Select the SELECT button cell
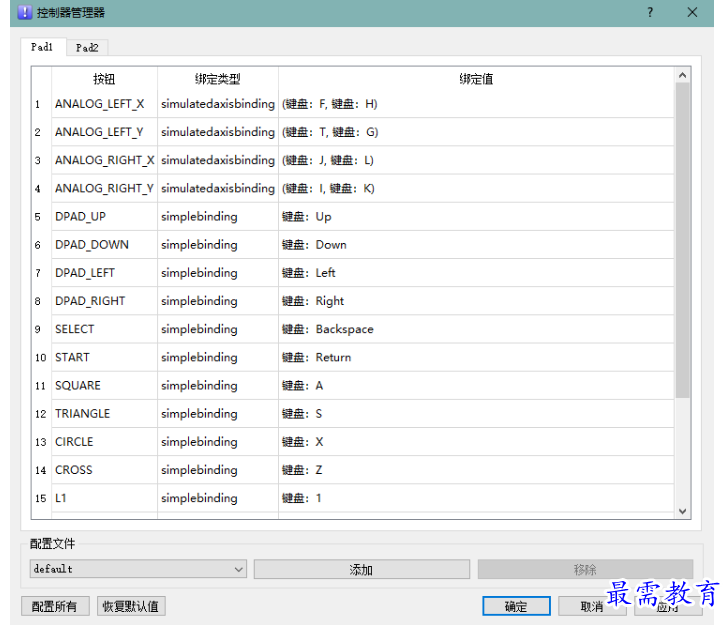This screenshot has height=625, width=728. tap(104, 329)
